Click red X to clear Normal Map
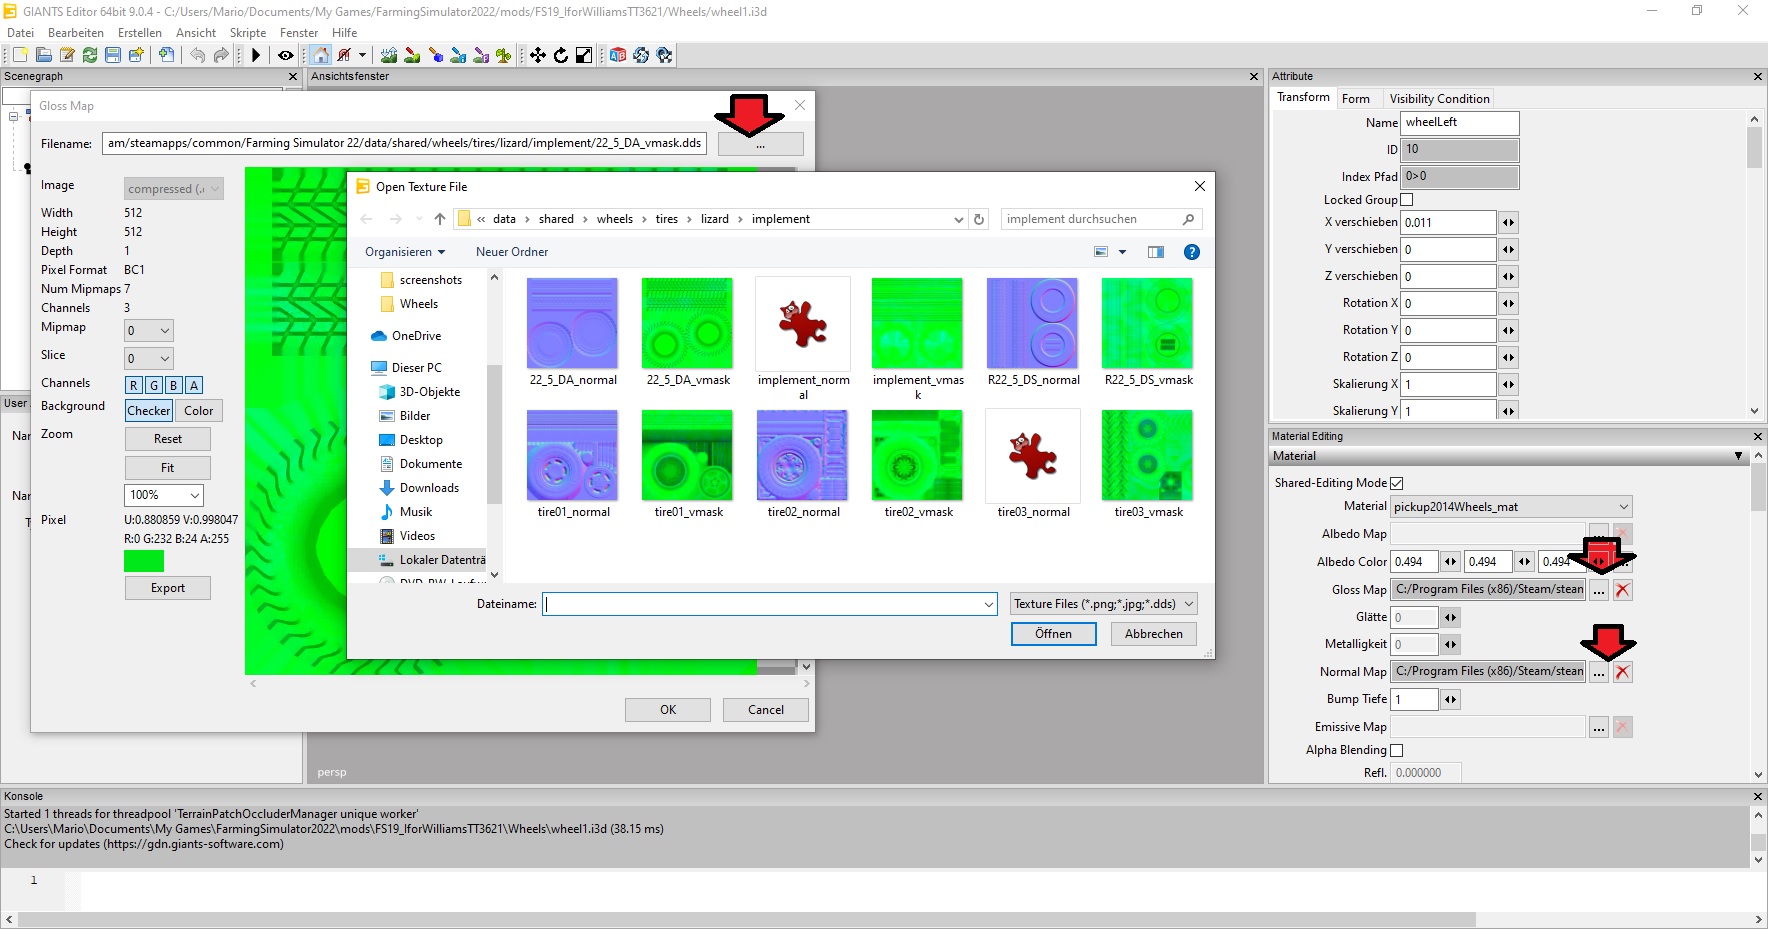1768x929 pixels. click(x=1622, y=672)
